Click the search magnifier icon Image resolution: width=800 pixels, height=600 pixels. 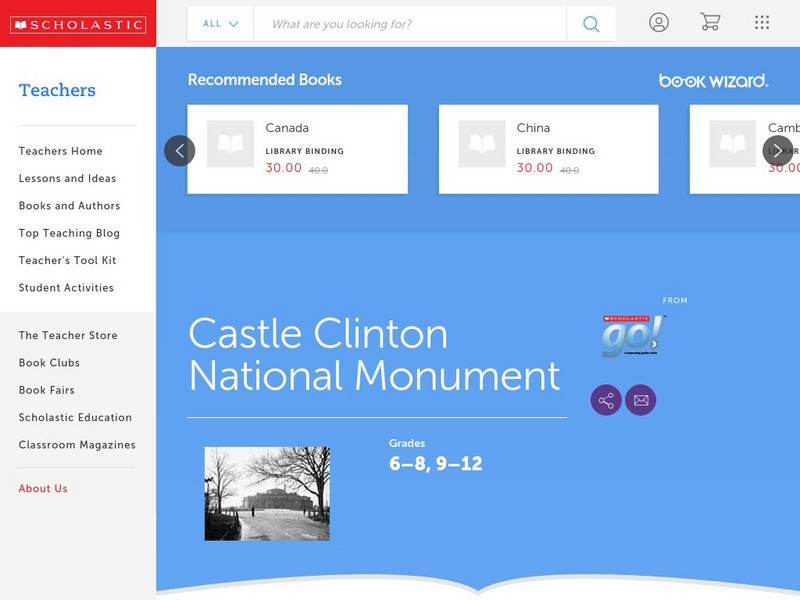(x=590, y=23)
